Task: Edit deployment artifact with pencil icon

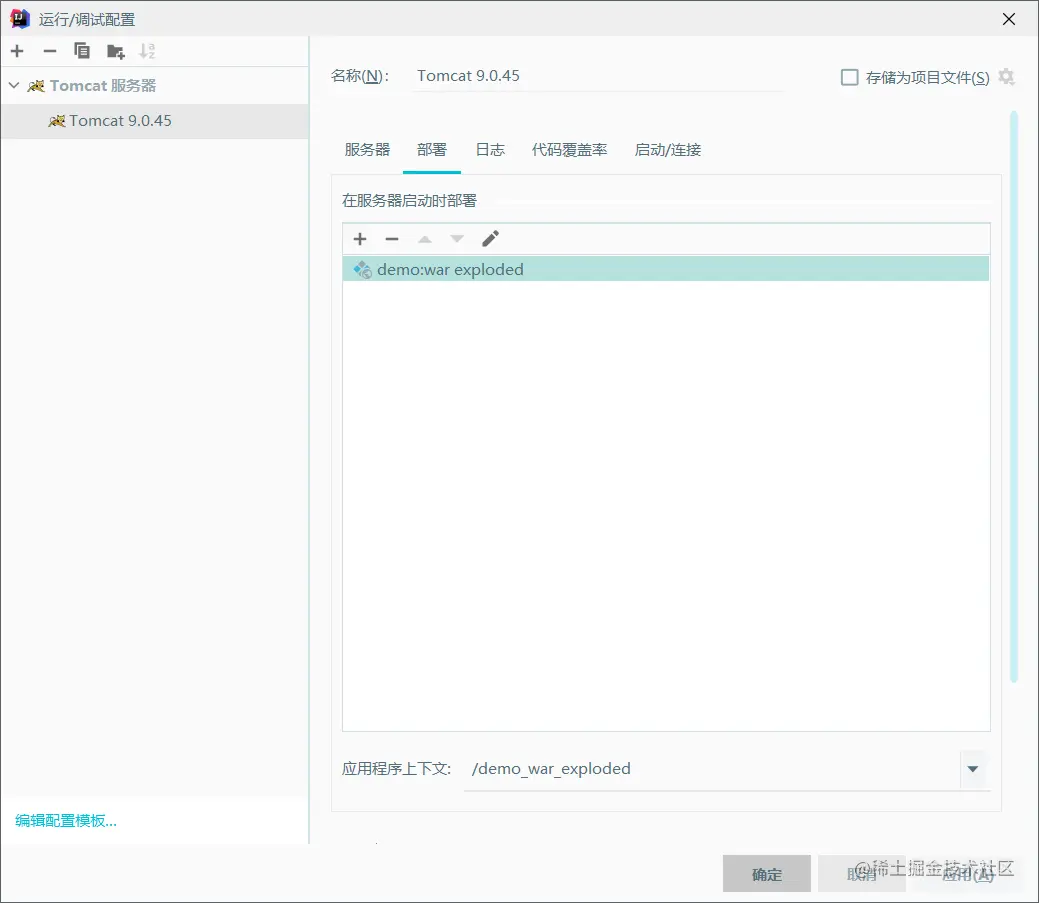Action: point(490,239)
